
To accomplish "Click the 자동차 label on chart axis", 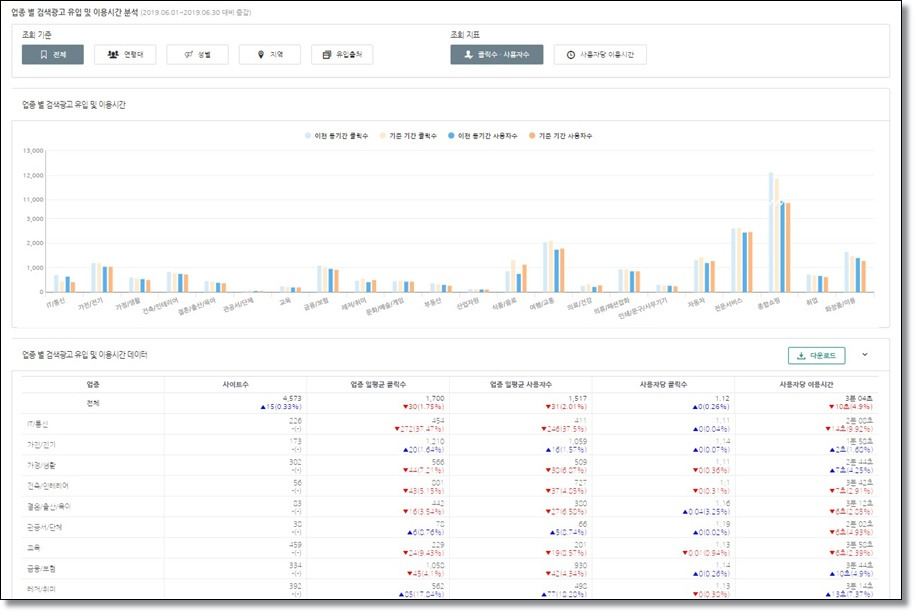I will [x=695, y=302].
